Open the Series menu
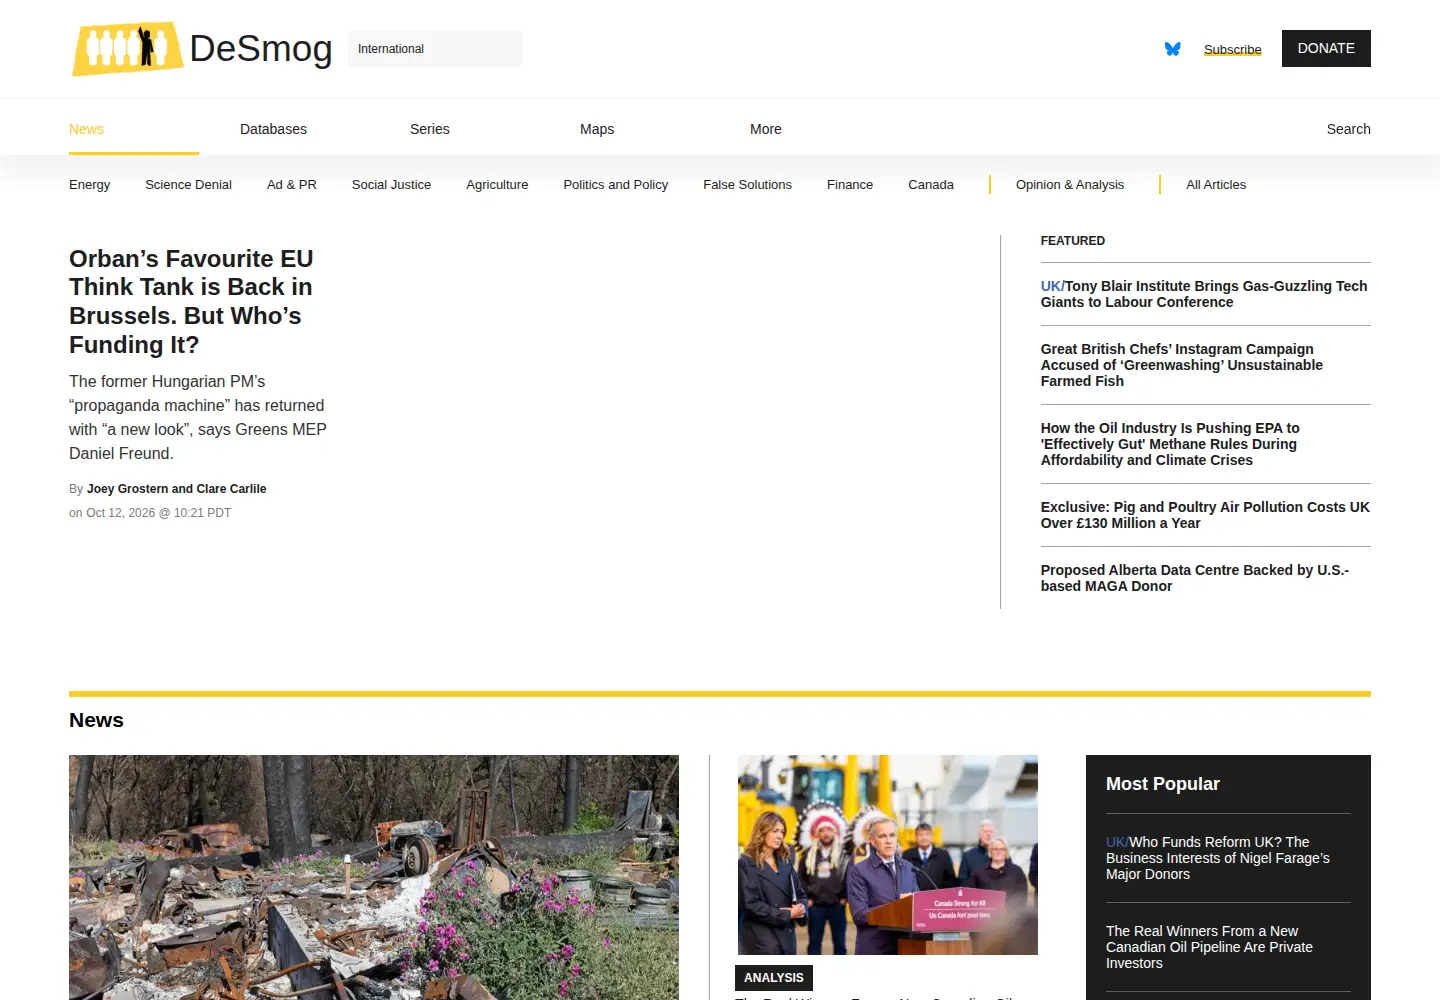 coord(430,129)
